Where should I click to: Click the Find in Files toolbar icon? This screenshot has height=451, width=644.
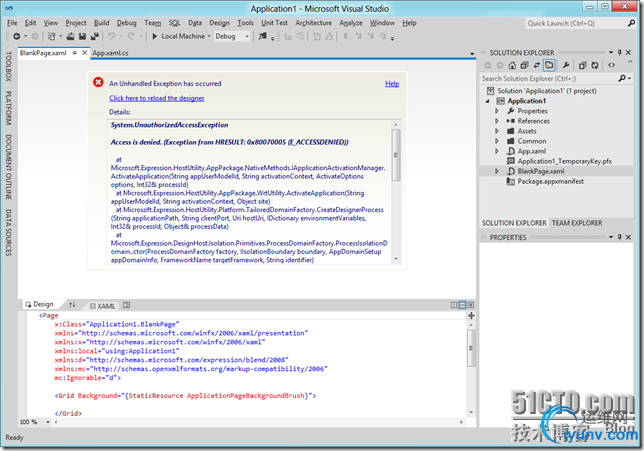pyautogui.click(x=262, y=36)
